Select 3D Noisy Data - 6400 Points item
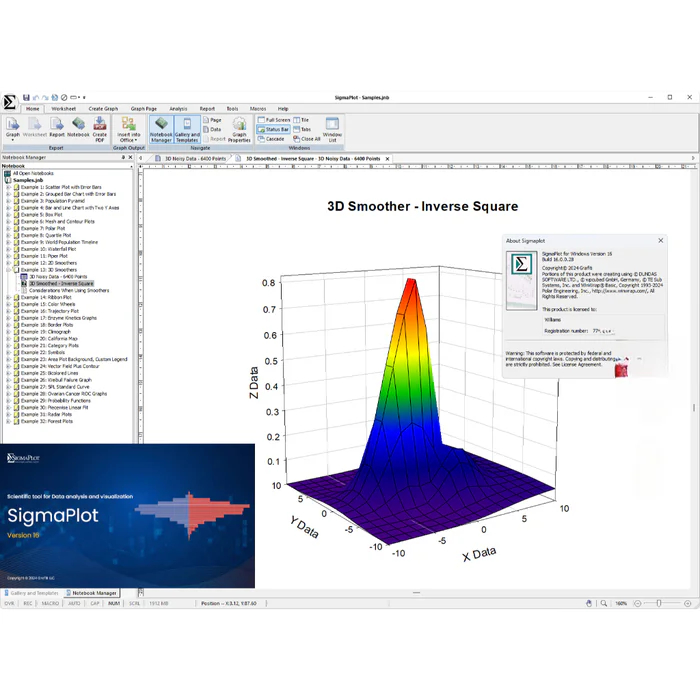The width and height of the screenshot is (700, 700). coord(58,277)
